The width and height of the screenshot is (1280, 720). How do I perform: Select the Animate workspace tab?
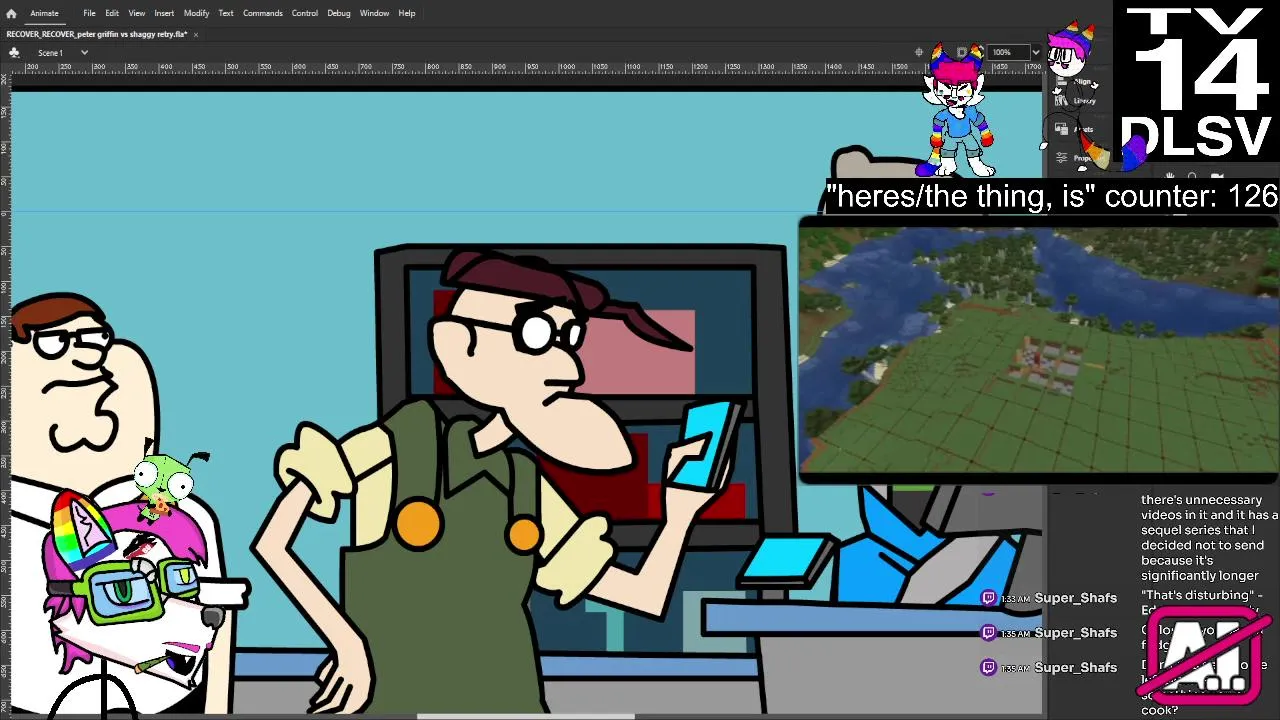44,13
